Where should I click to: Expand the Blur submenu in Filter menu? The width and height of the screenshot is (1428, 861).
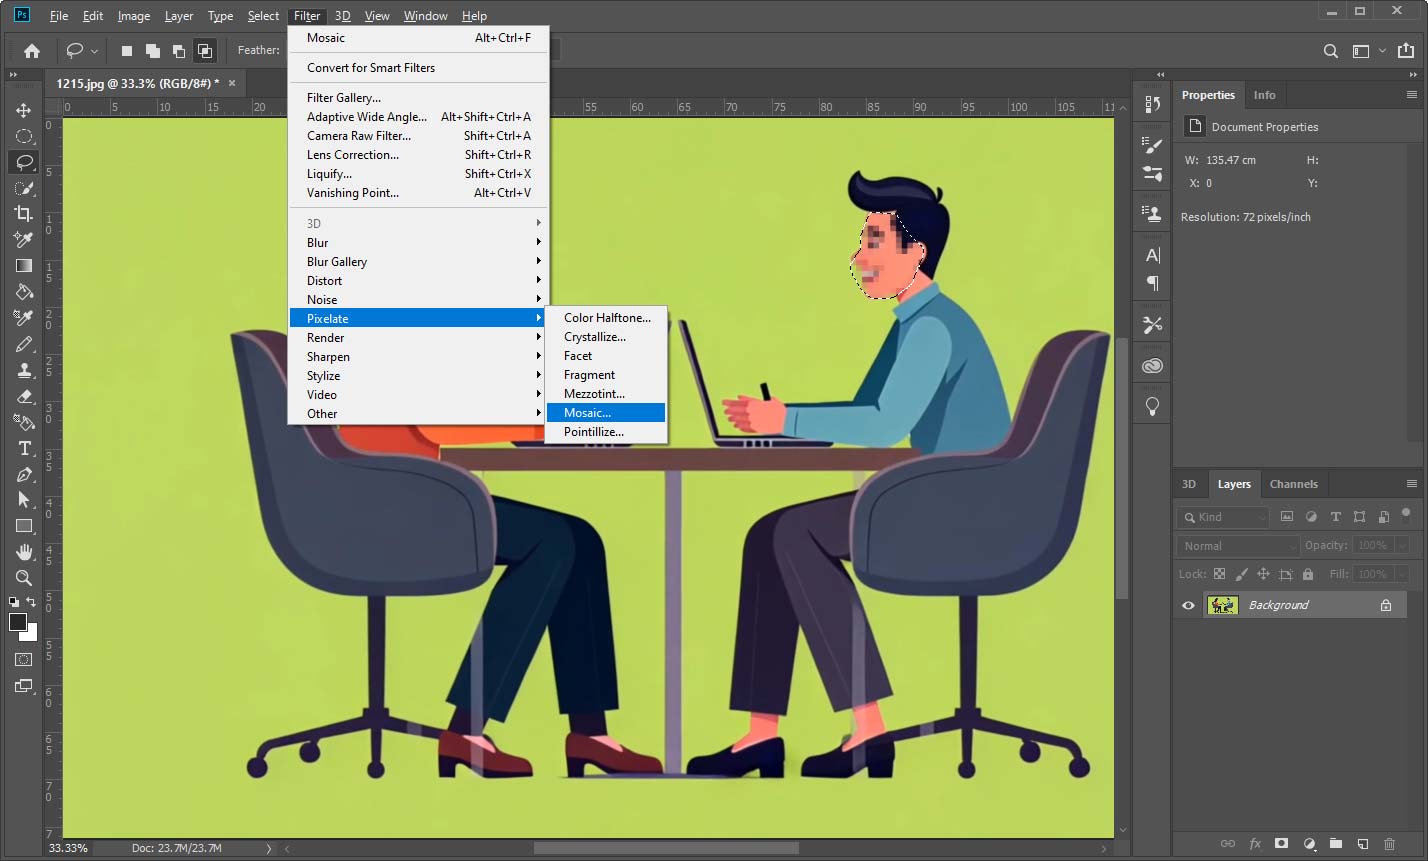click(318, 242)
